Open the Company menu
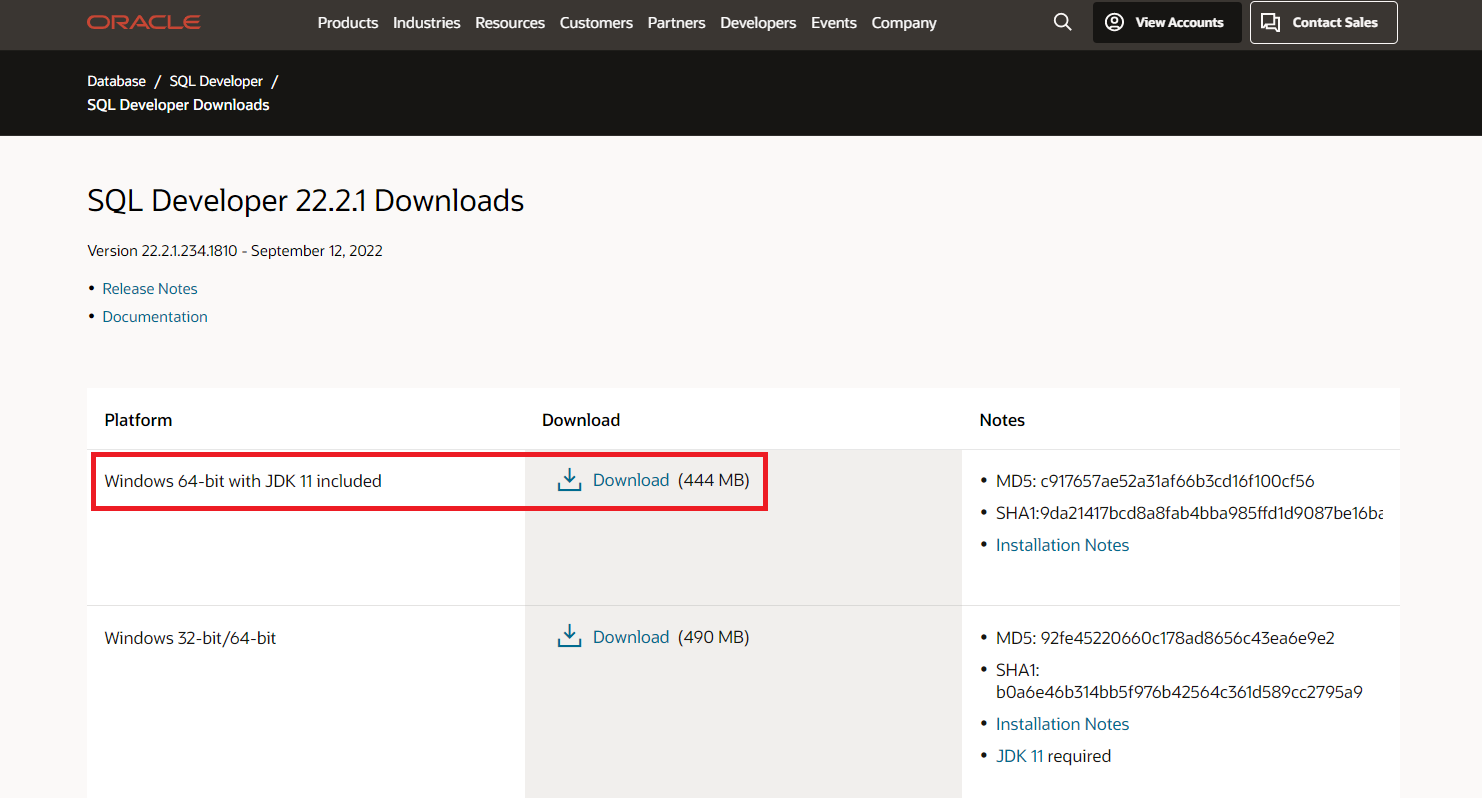Screen dimensions: 1482x798 pyautogui.click(x=904, y=22)
